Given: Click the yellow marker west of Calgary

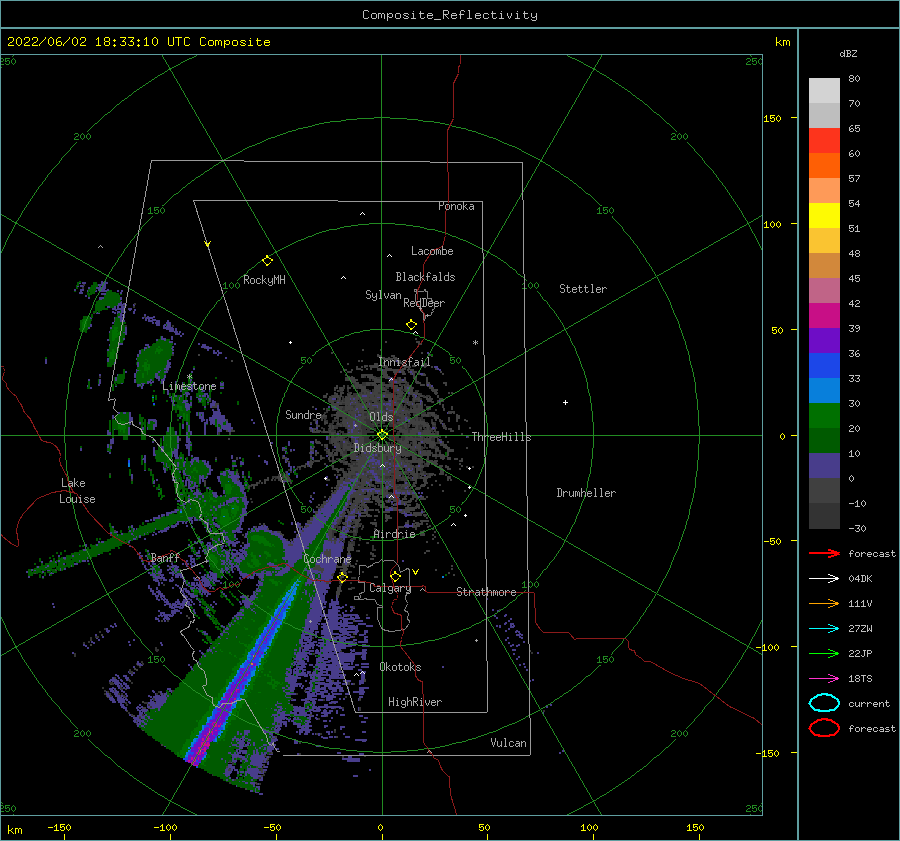Looking at the screenshot, I should coord(343,577).
